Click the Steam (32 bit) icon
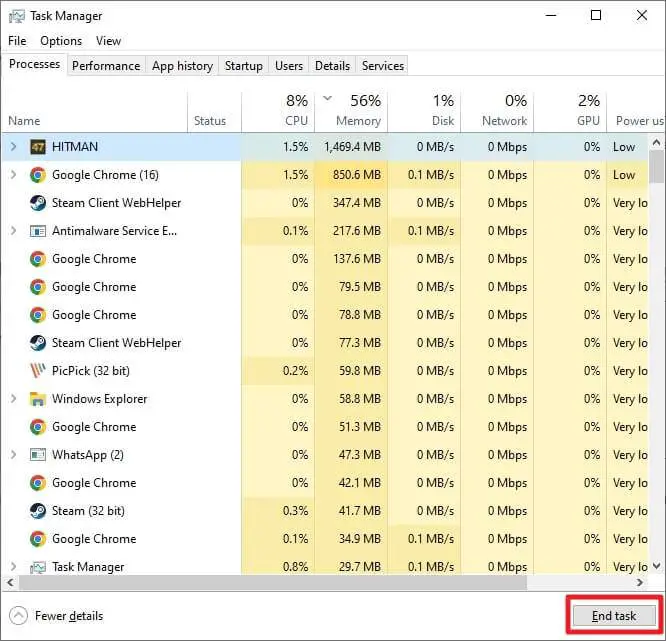 pyautogui.click(x=38, y=511)
